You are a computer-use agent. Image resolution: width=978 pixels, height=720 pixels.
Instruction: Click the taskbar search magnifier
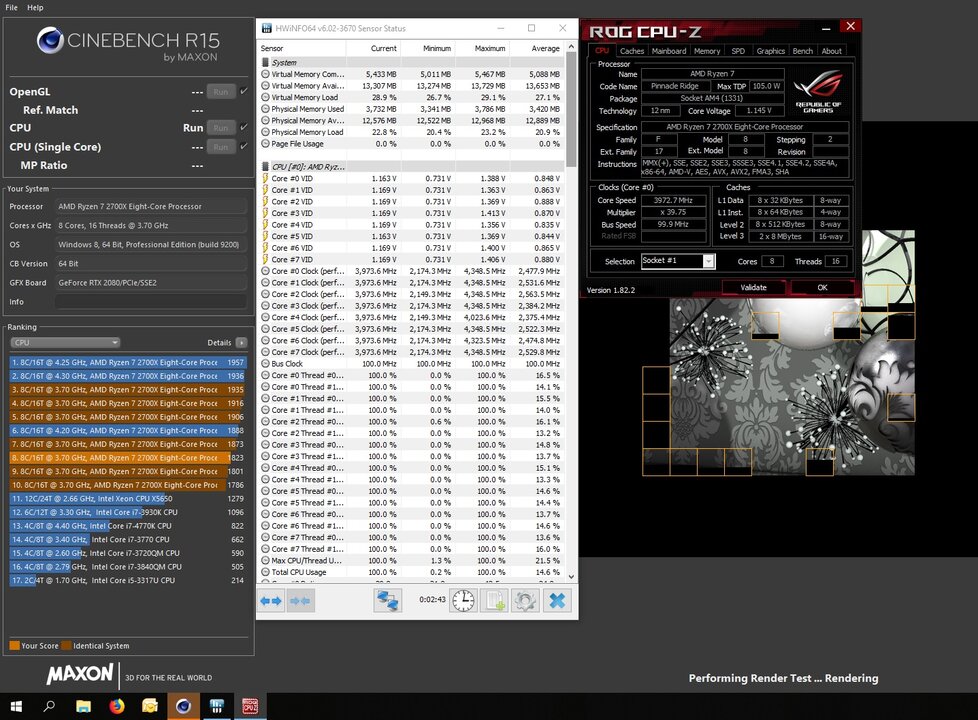(49, 706)
